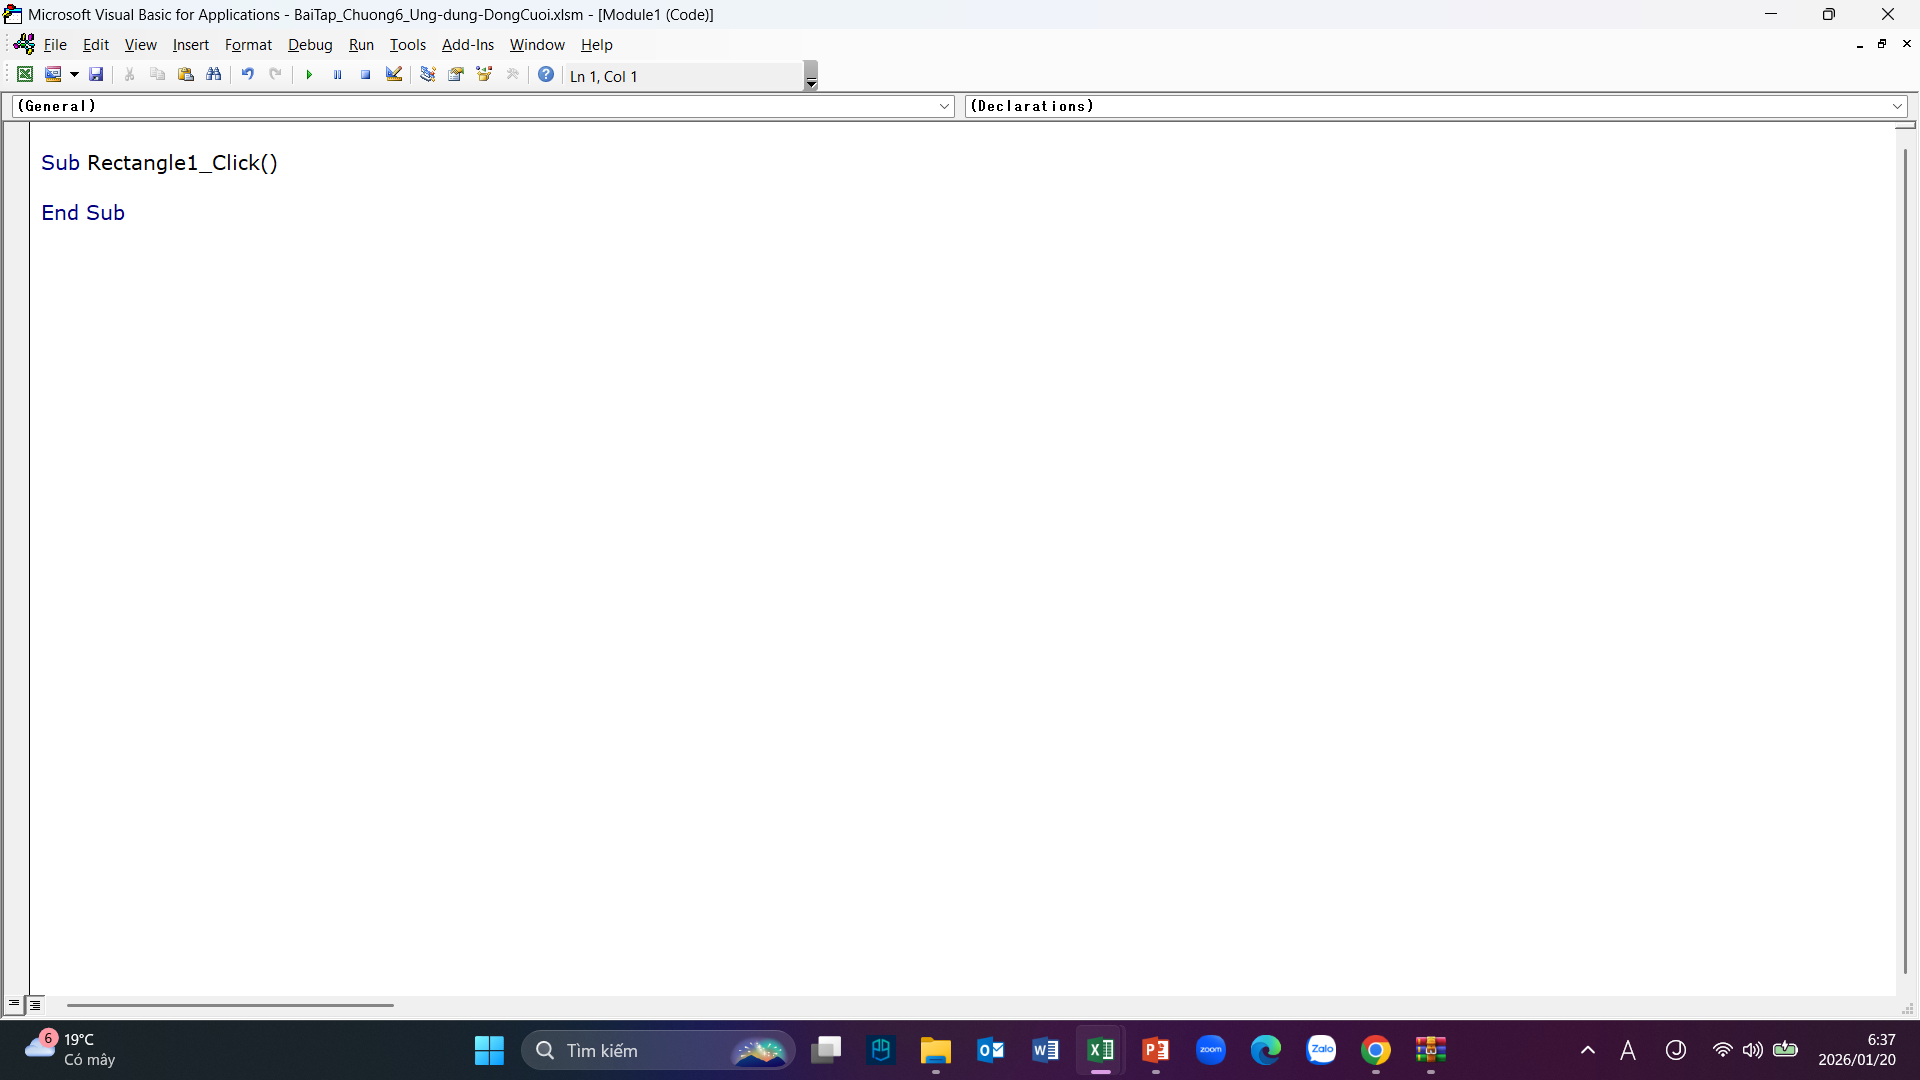
Task: Click the horizontal scrollbar thumb
Action: 230,1005
